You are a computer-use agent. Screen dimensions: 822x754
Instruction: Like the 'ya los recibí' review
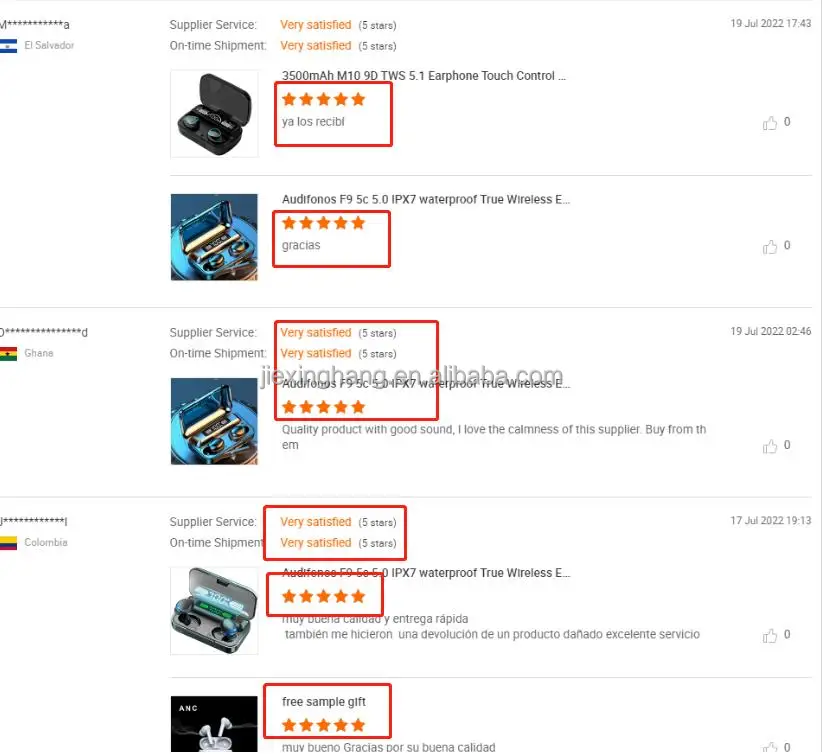pyautogui.click(x=770, y=123)
